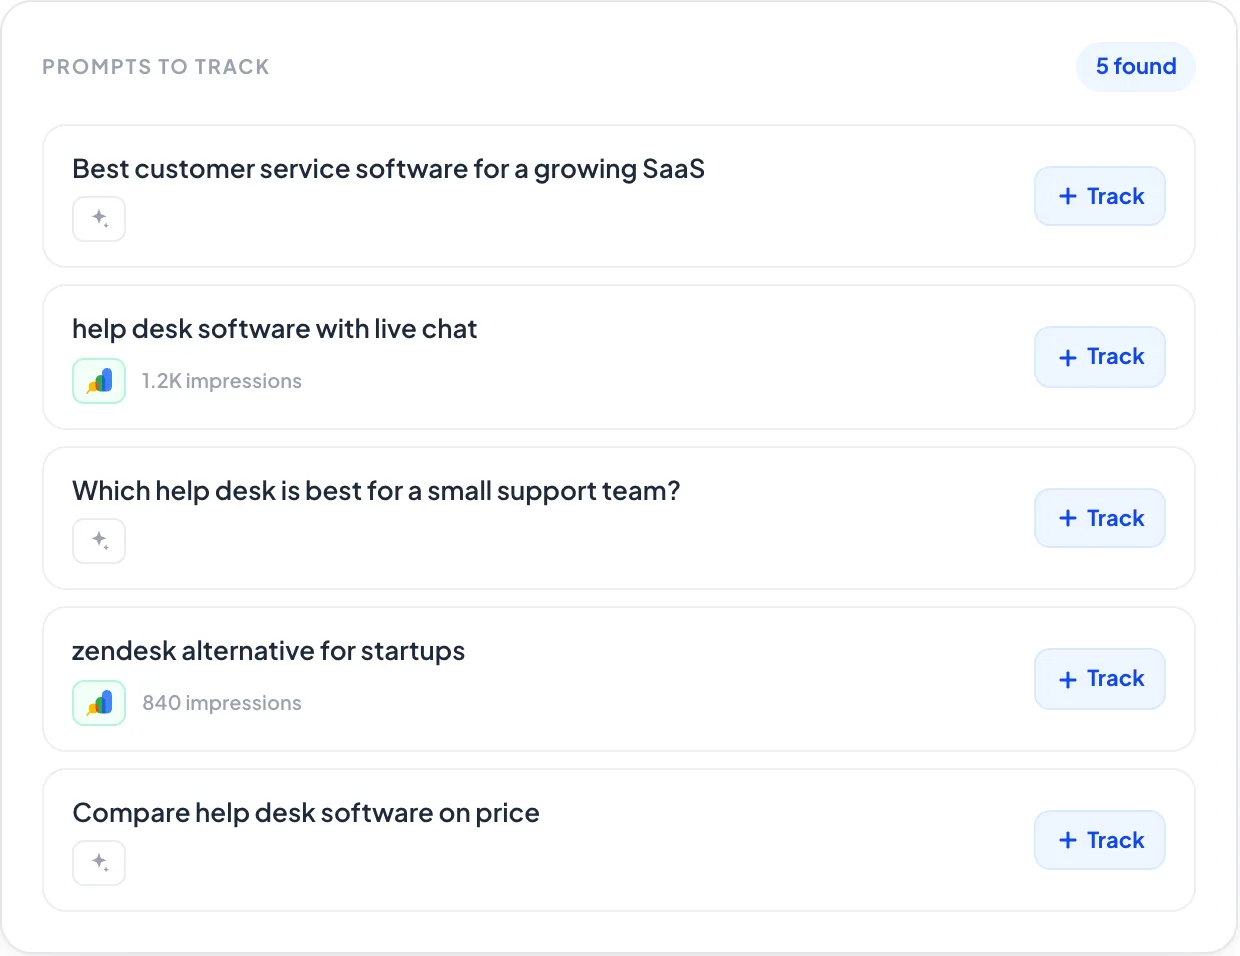The image size is (1240, 956).
Task: Select the text 'help desk software with live chat'
Action: (x=275, y=329)
